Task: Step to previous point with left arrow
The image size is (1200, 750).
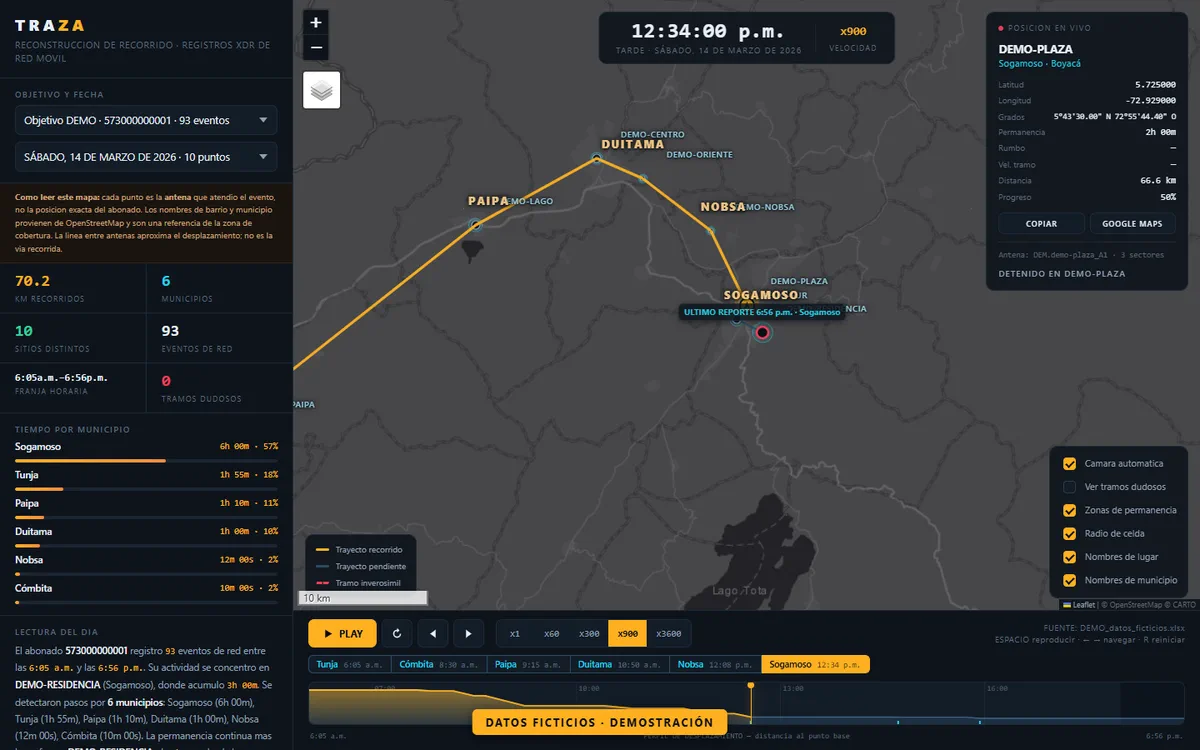Action: (433, 633)
